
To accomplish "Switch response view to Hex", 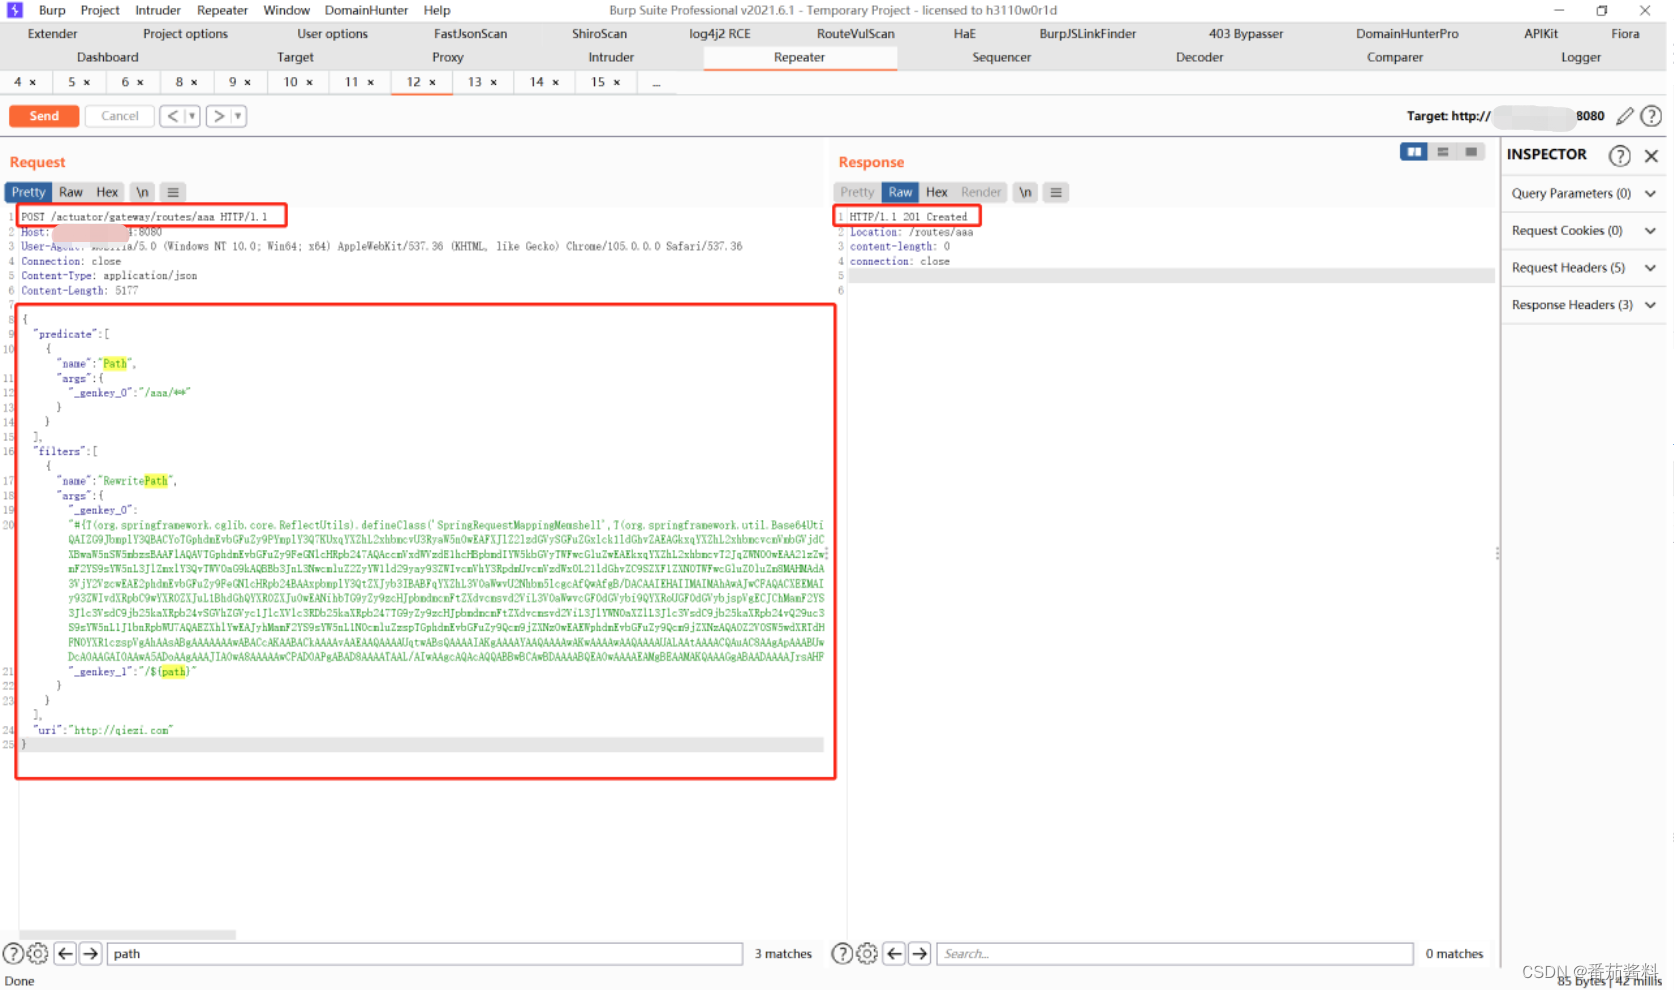I will click(936, 192).
